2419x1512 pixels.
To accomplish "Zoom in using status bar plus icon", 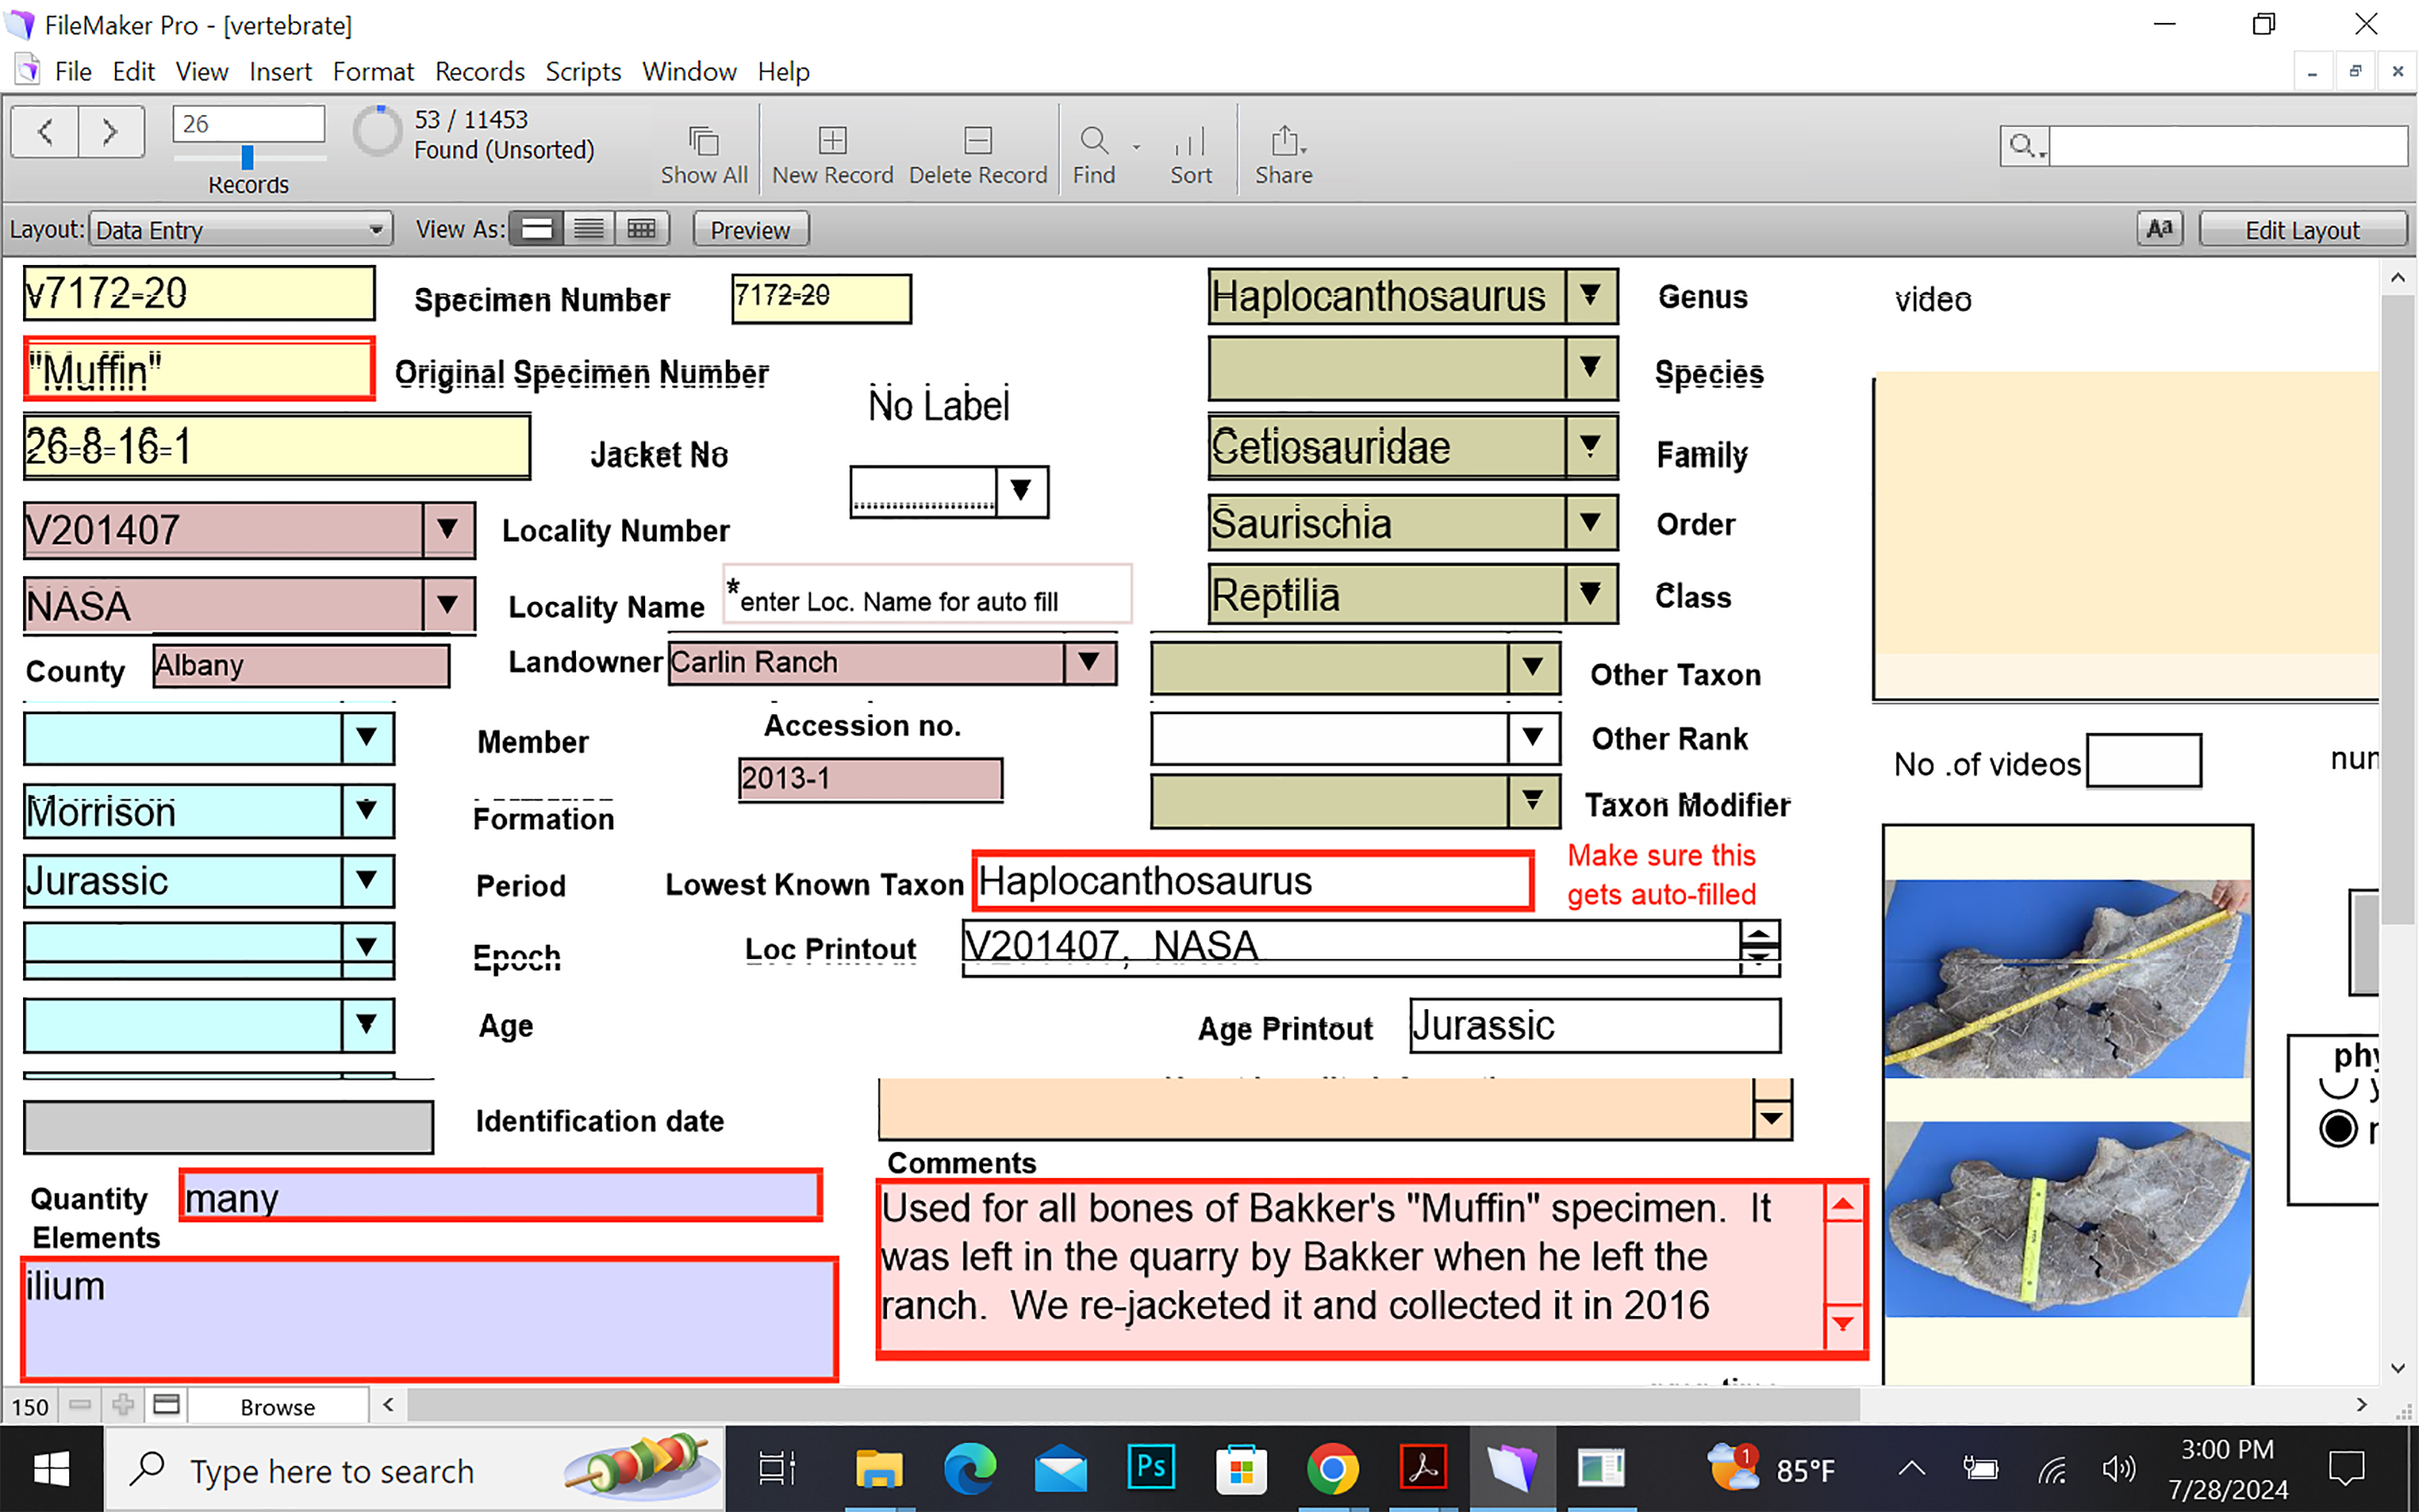I will tap(123, 1405).
